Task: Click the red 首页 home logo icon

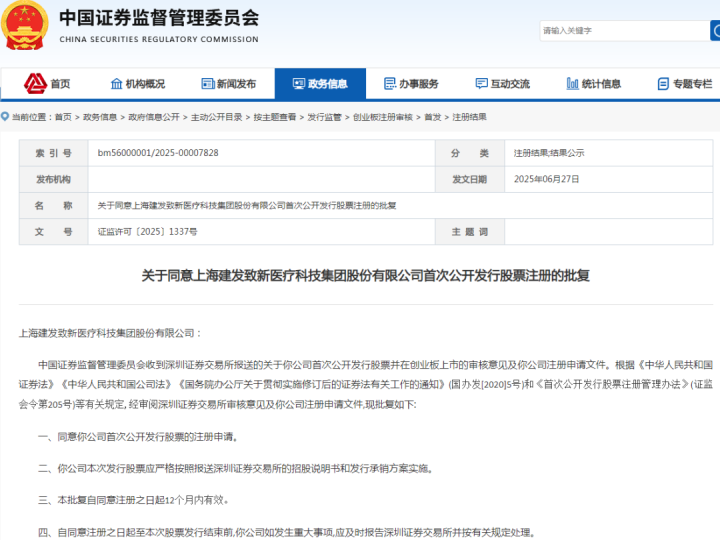Action: (x=35, y=84)
